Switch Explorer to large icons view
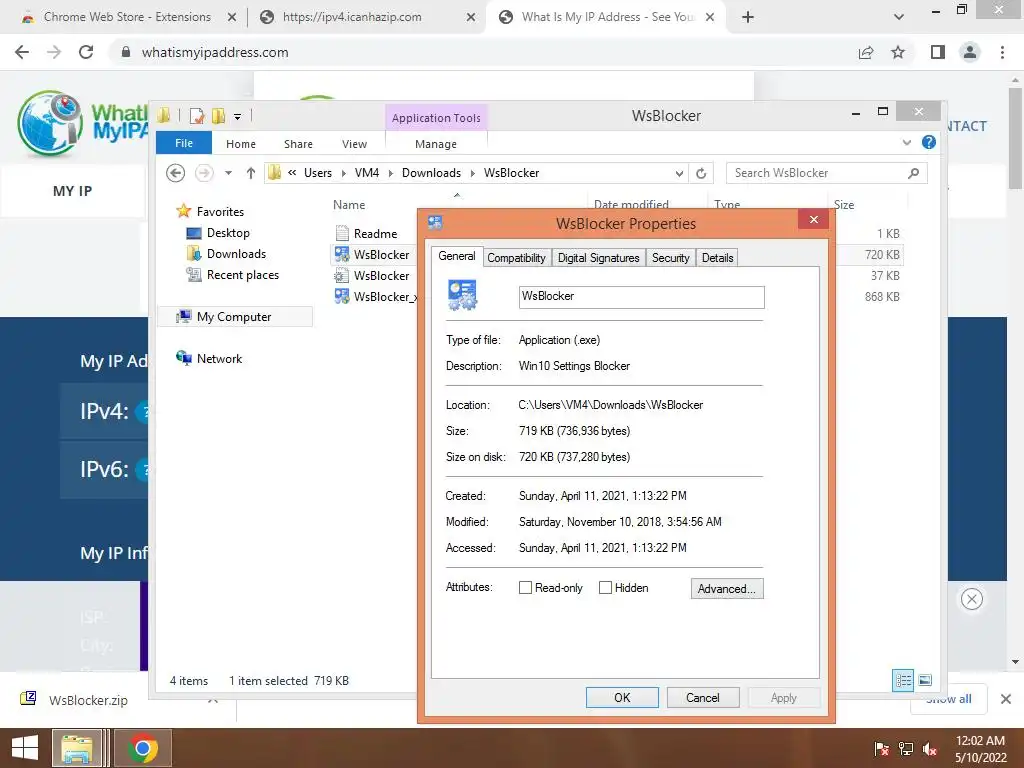The image size is (1024, 768). [925, 680]
